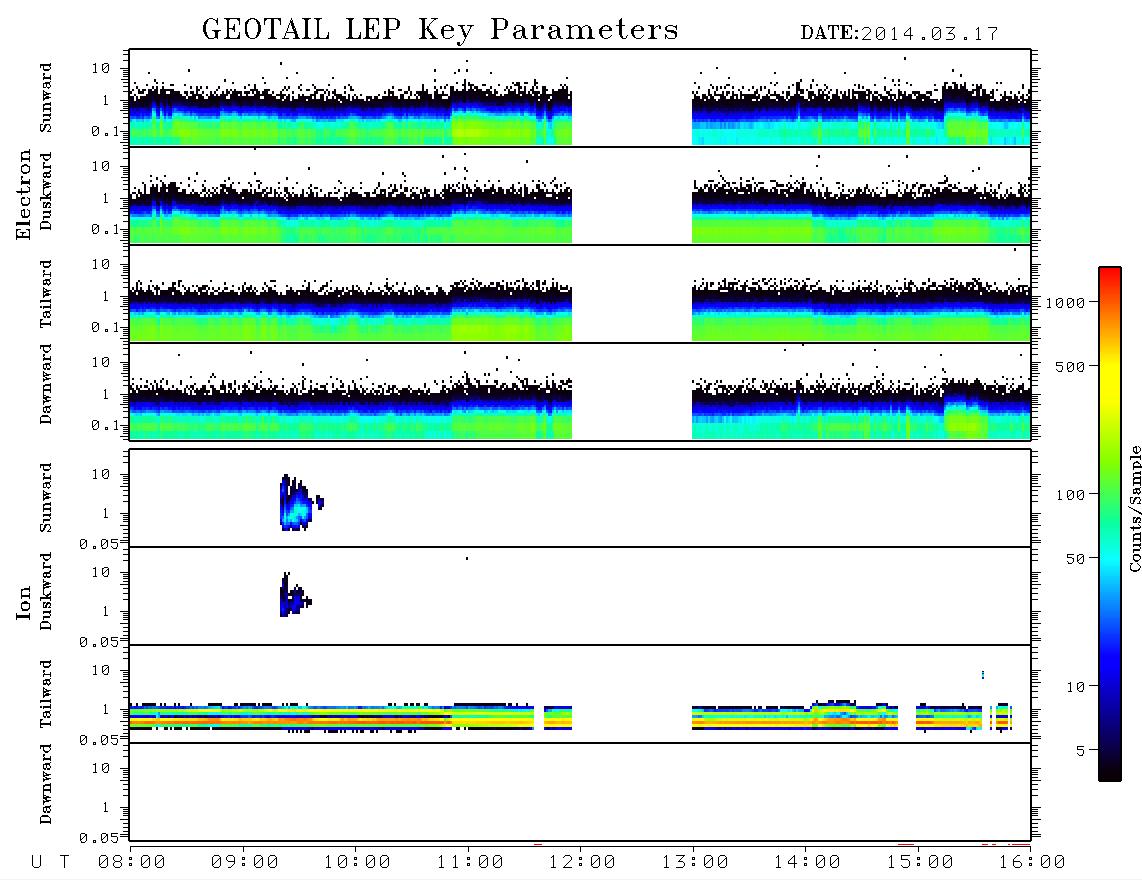The width and height of the screenshot is (1142, 880).
Task: Click the 10:00 time axis label
Action: (357, 863)
